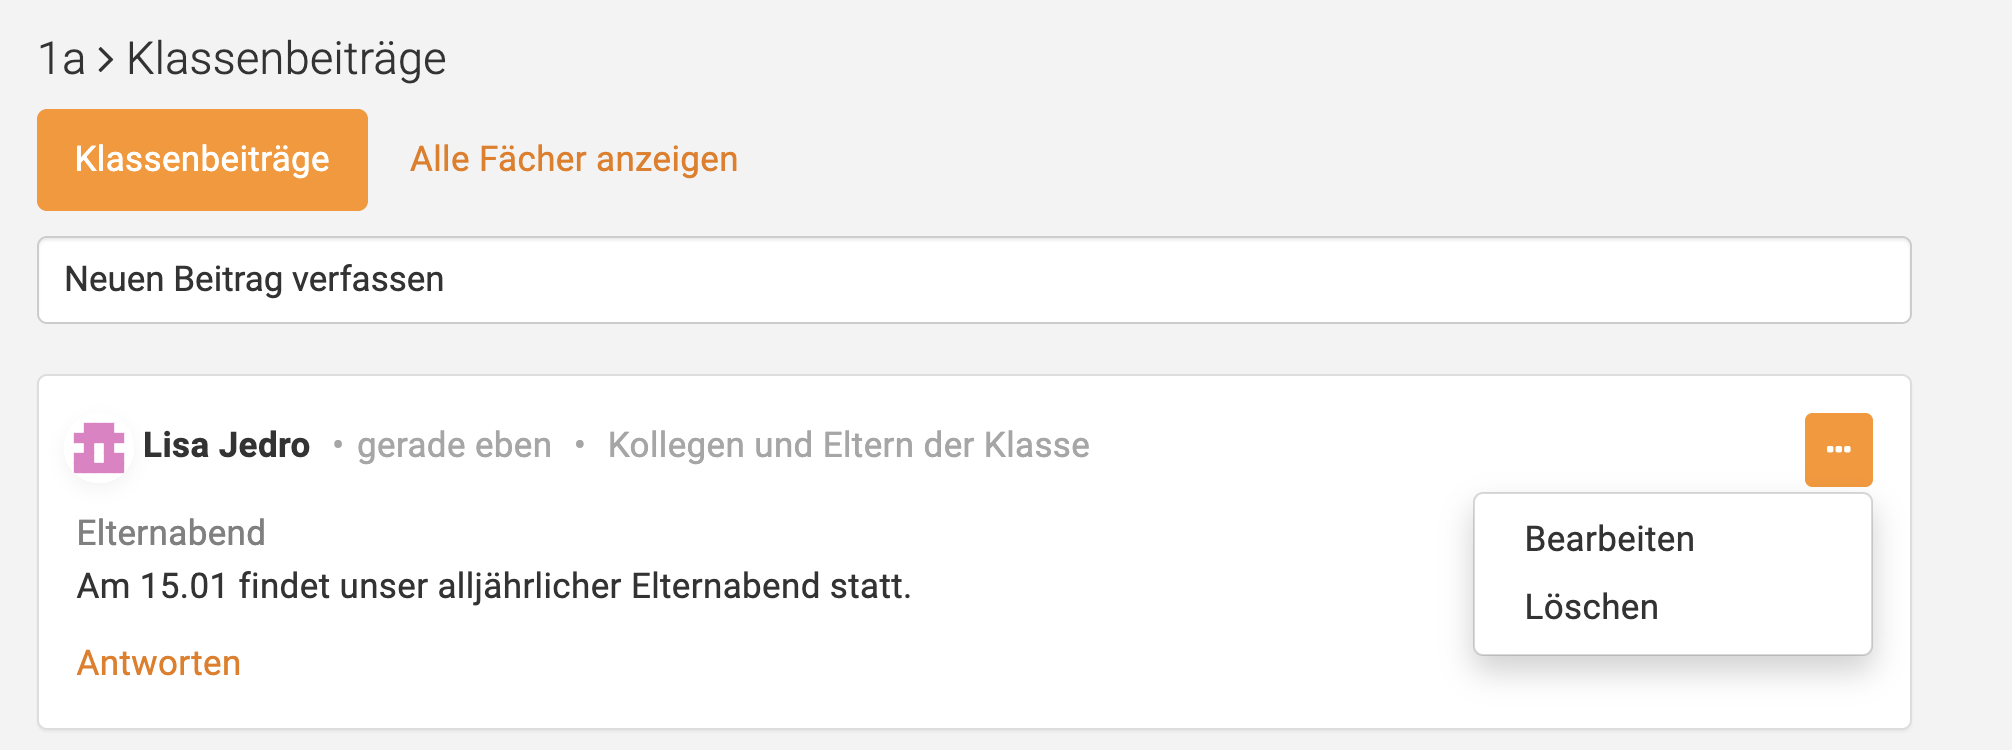This screenshot has width=2012, height=750.
Task: Select "Löschen" to delete the post
Action: [x=1590, y=606]
